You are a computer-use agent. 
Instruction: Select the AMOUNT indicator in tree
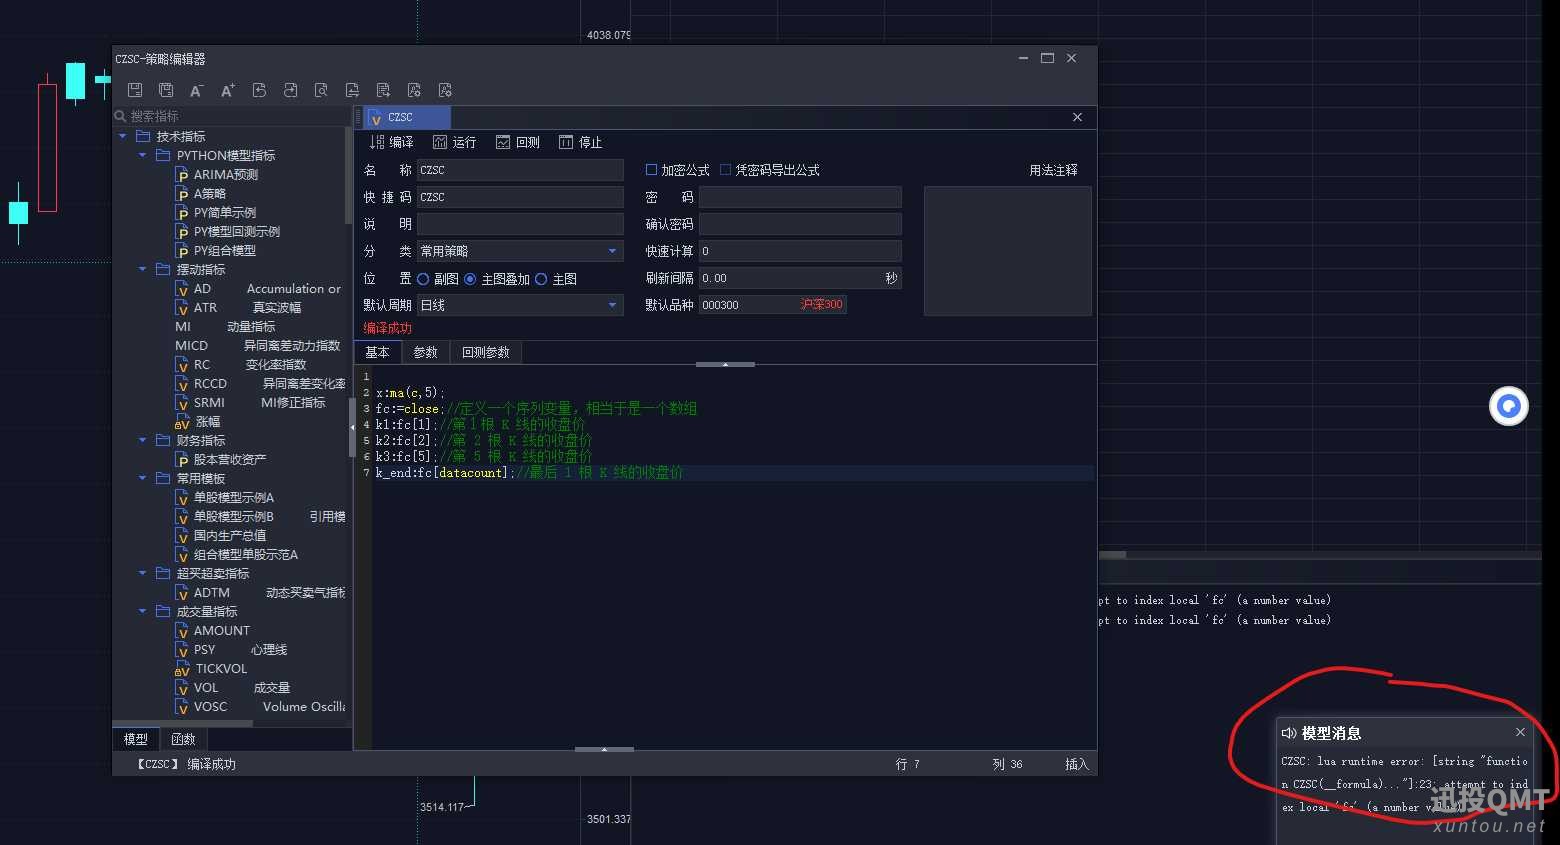pyautogui.click(x=213, y=630)
